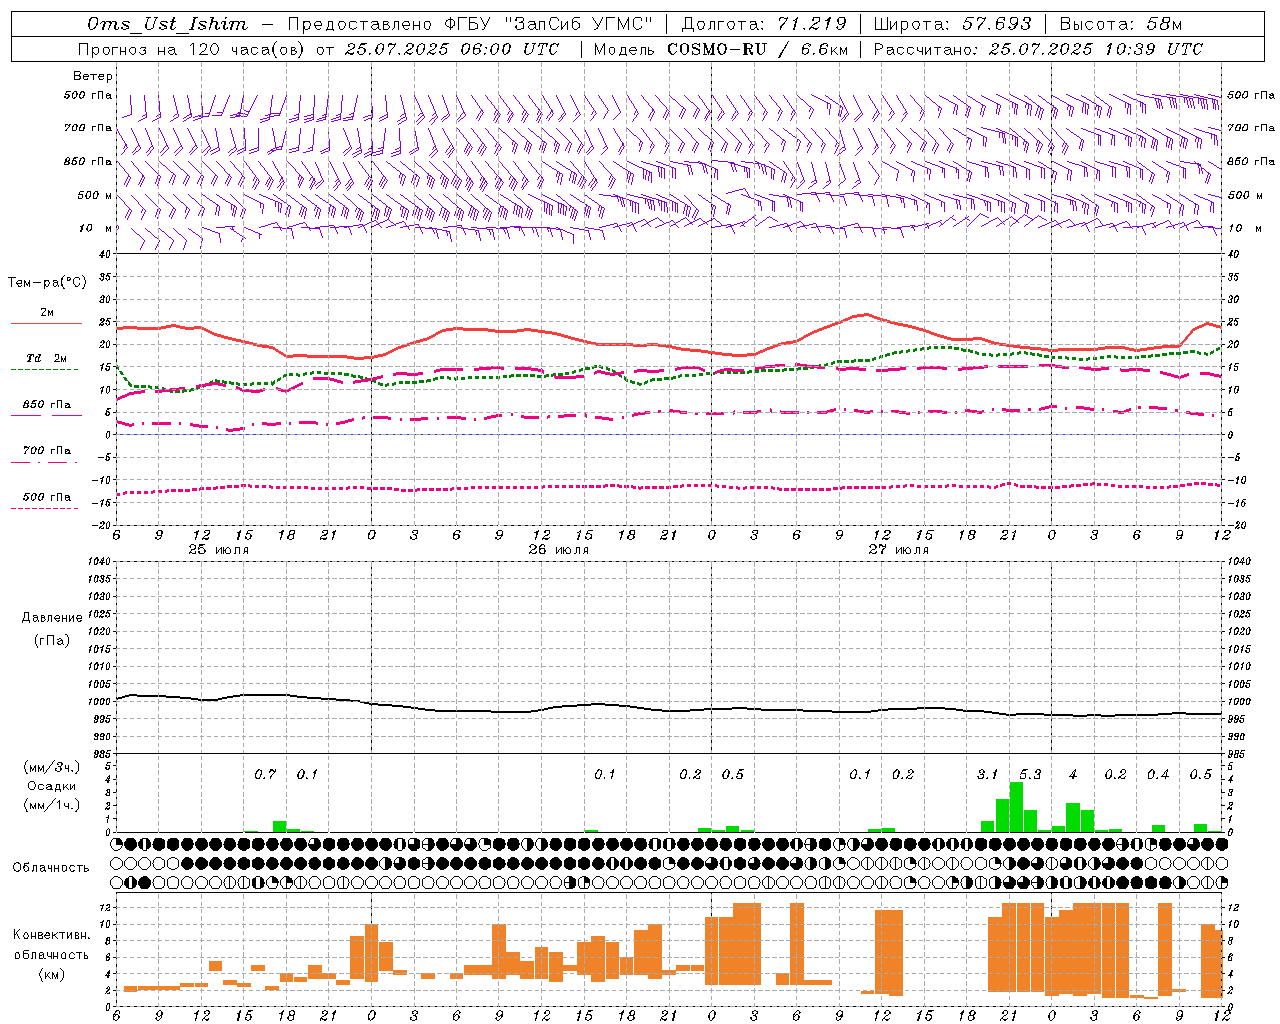Screen dimensions: 1280x1024
Task: Select the 3.1 precipitation amount
Action: 987,774
